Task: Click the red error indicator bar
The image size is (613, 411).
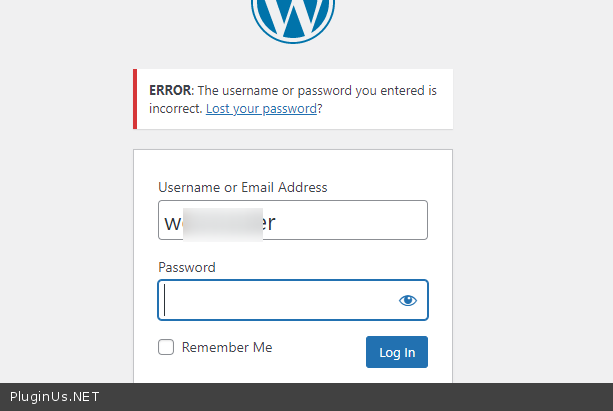Action: (x=135, y=99)
